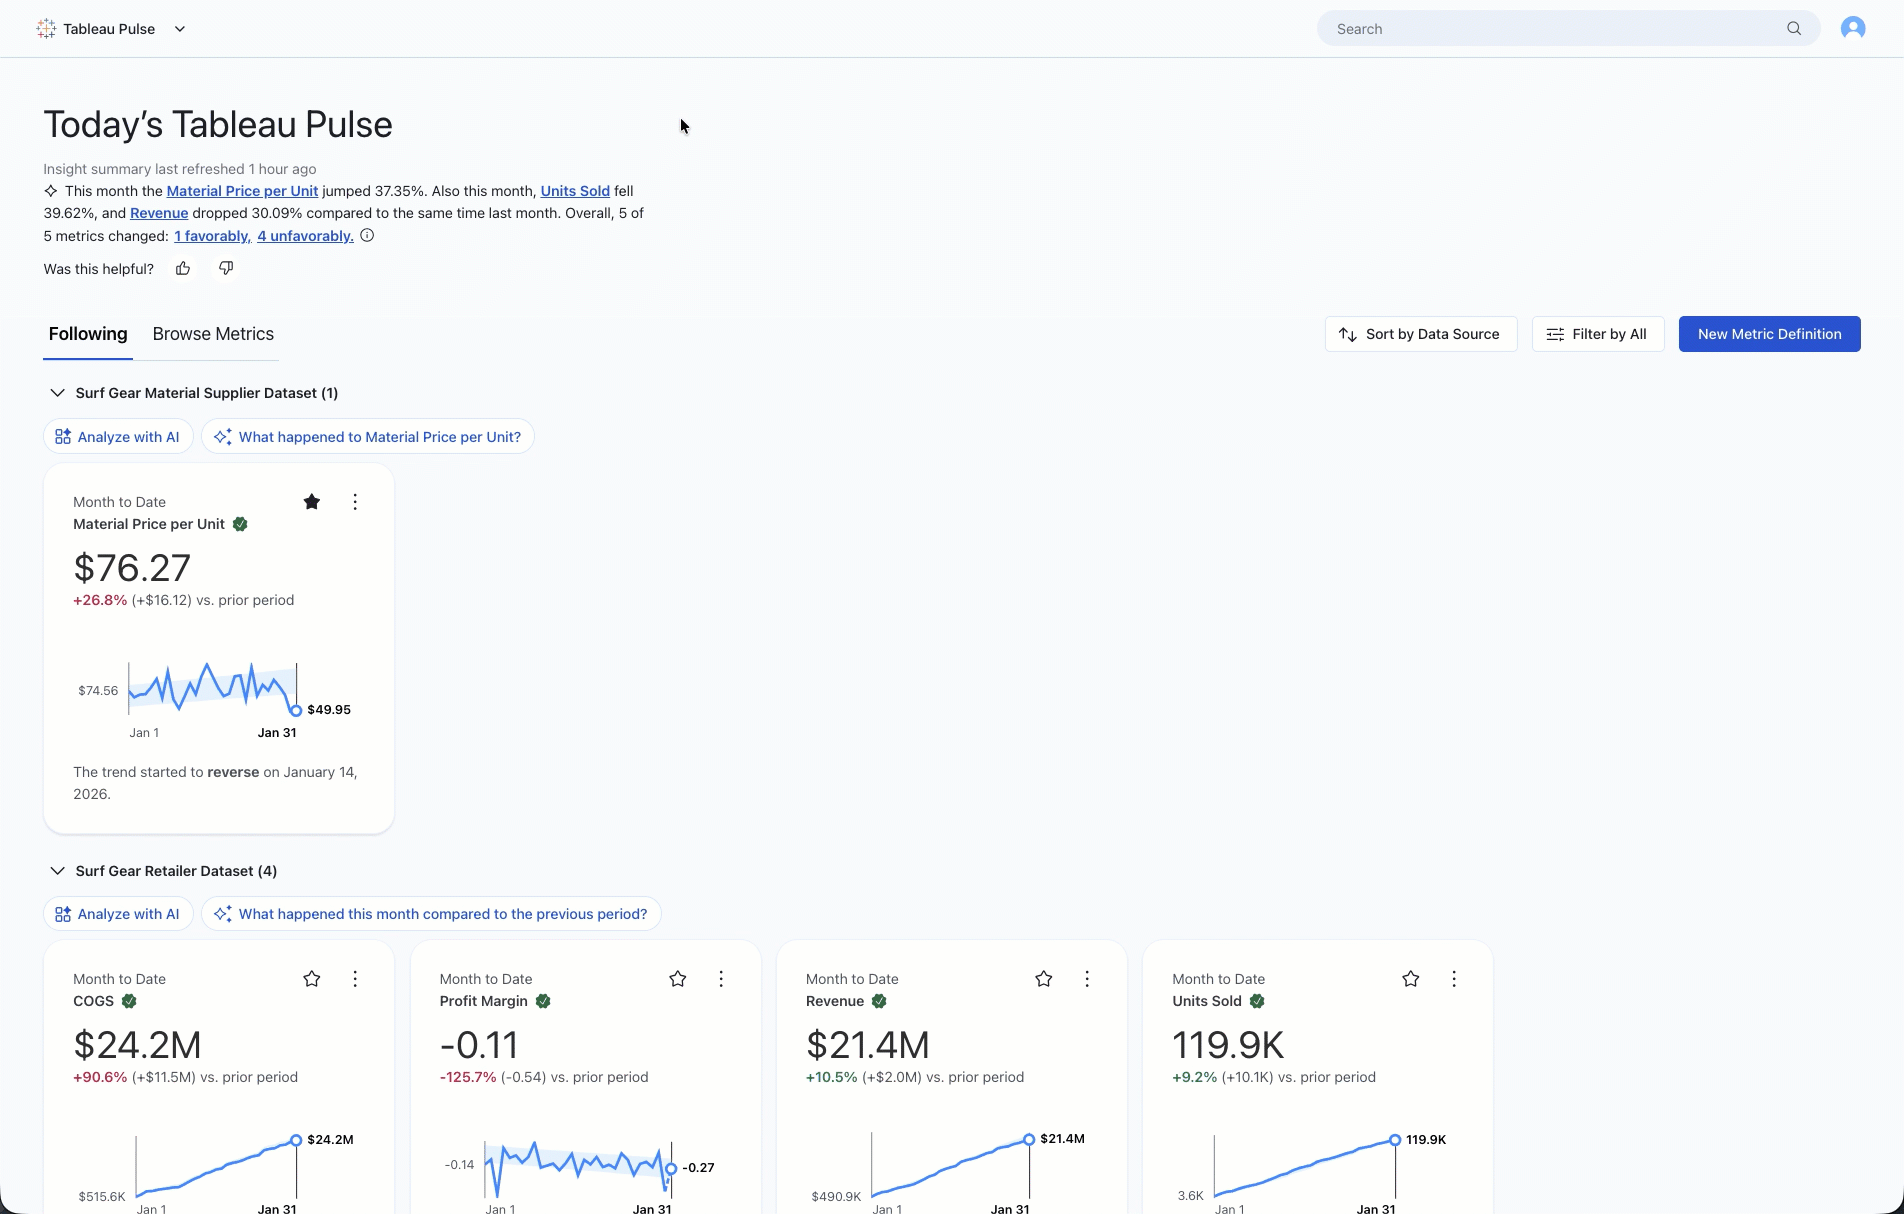The image size is (1904, 1214).
Task: Switch to the Browse Metrics tab
Action: pos(213,334)
